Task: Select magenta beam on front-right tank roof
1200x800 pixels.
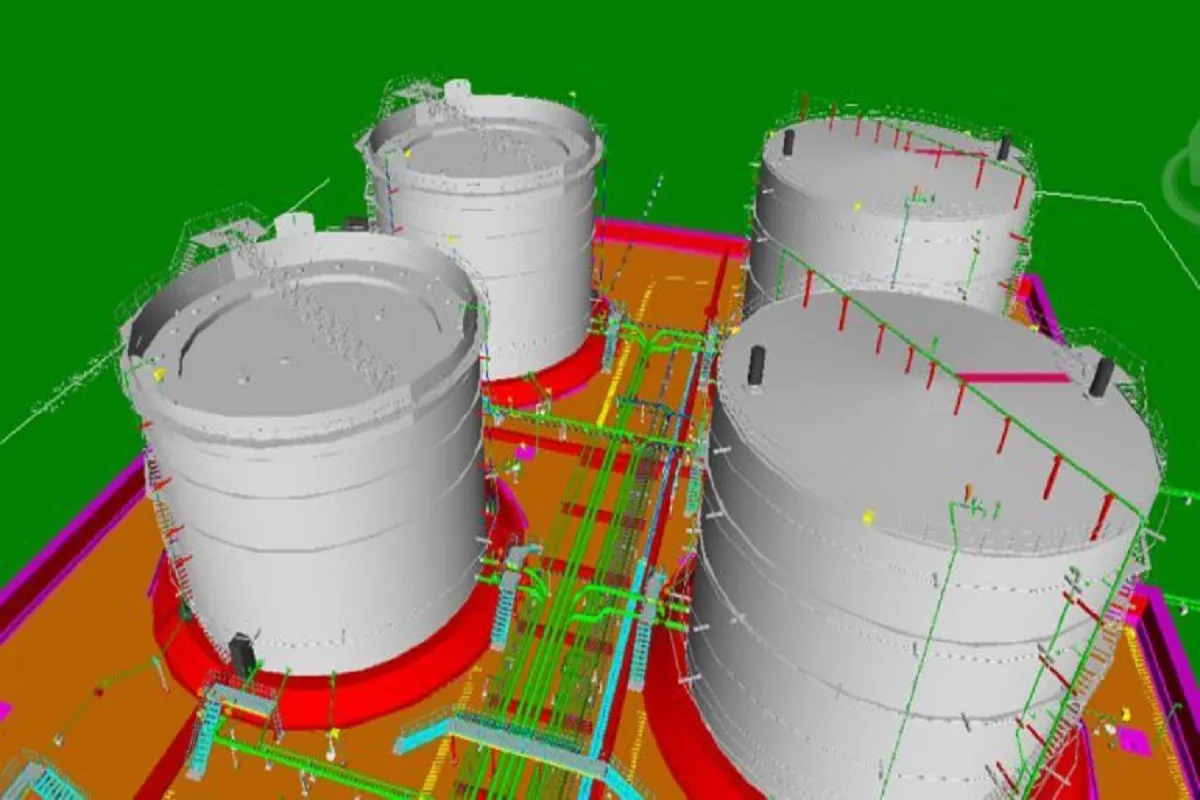Action: (x=1012, y=378)
